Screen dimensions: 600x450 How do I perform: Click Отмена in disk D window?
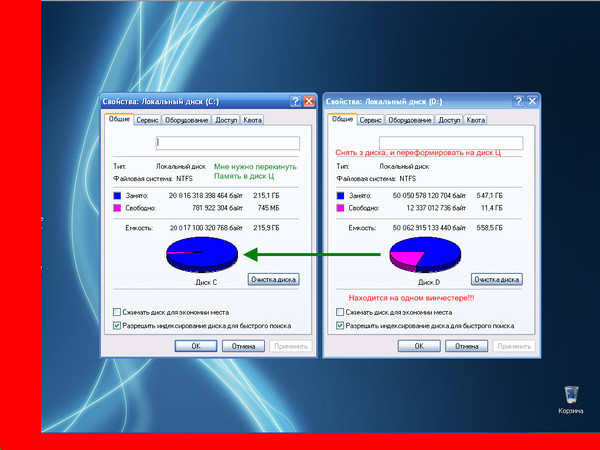[x=466, y=346]
